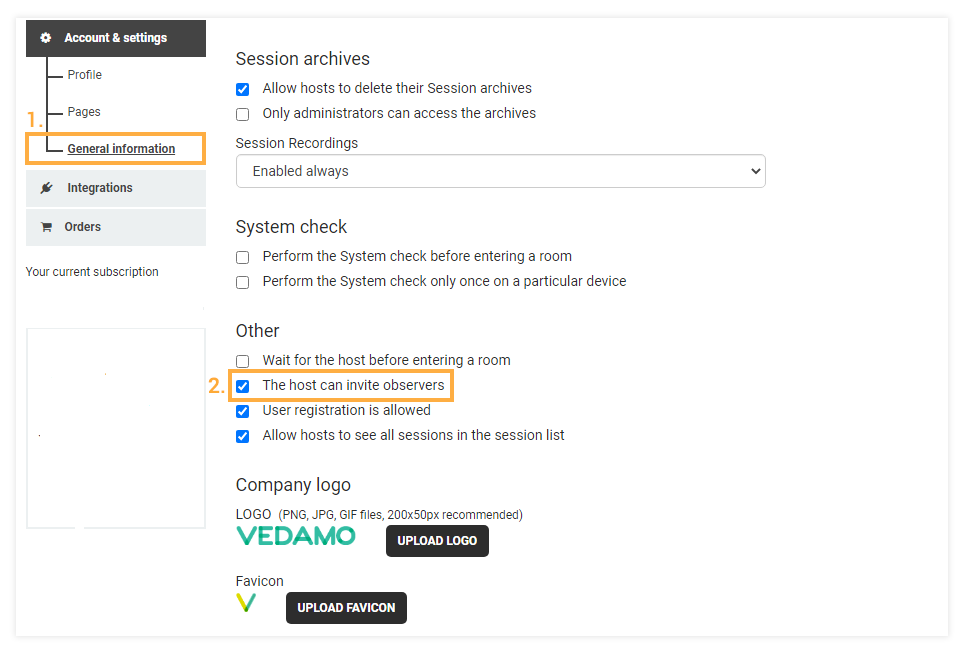Click the green V favicon image
The image size is (964, 654).
coord(246,602)
